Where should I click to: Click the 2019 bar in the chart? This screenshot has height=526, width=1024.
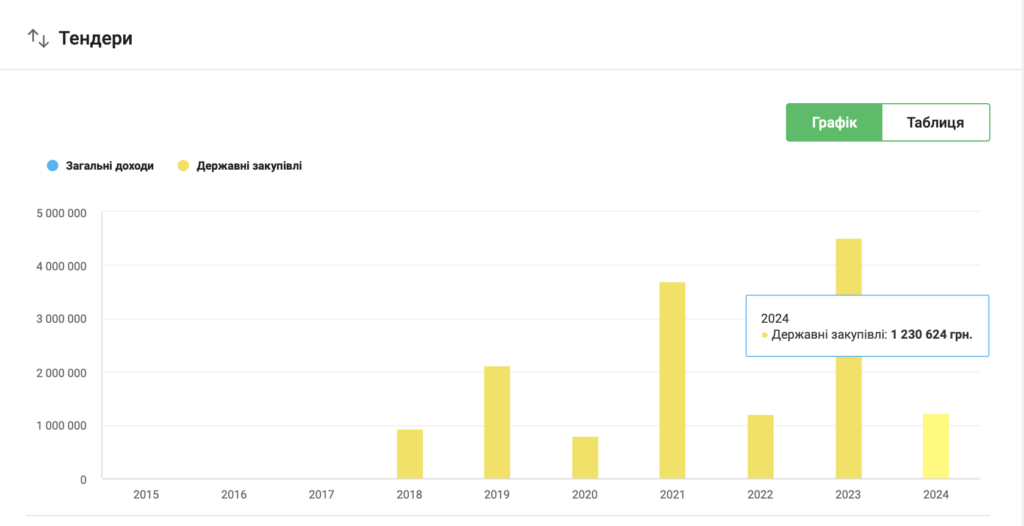click(497, 423)
